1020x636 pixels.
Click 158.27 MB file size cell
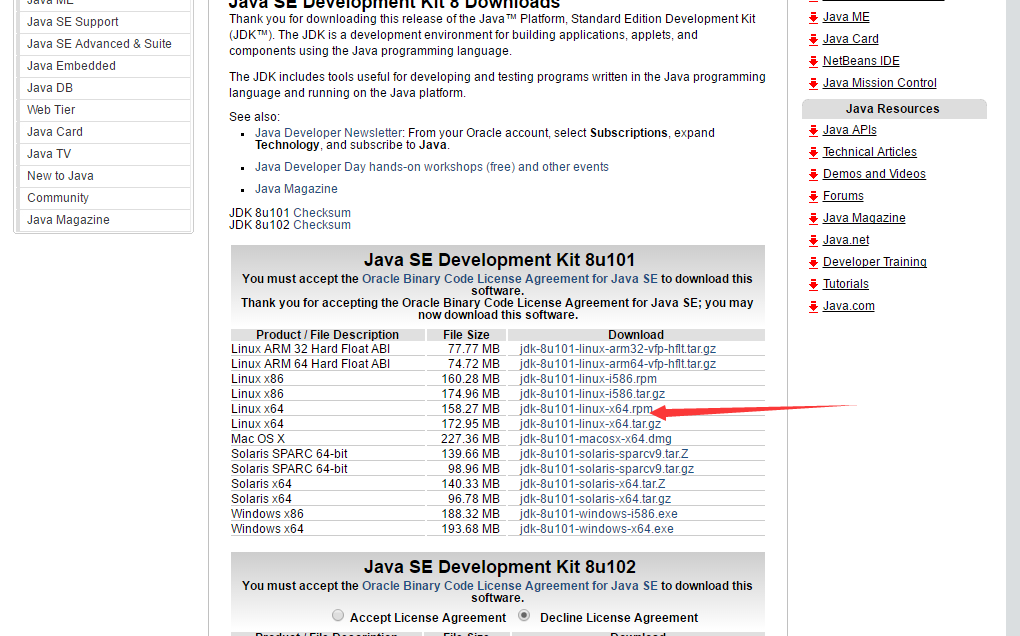[470, 409]
